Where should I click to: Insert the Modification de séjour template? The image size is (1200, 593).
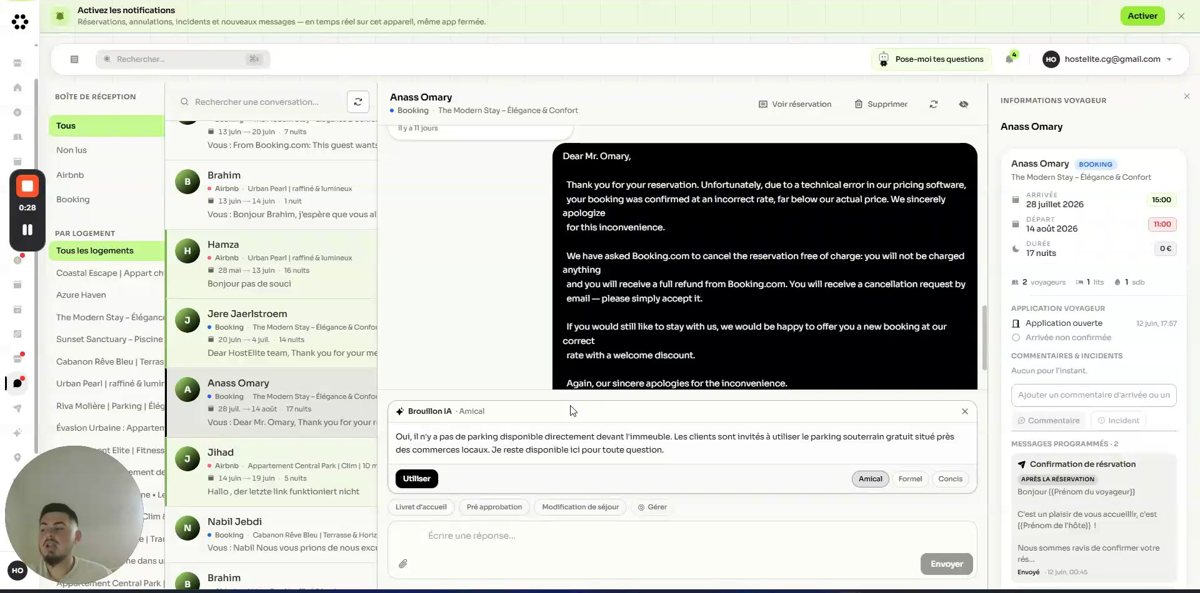point(581,507)
